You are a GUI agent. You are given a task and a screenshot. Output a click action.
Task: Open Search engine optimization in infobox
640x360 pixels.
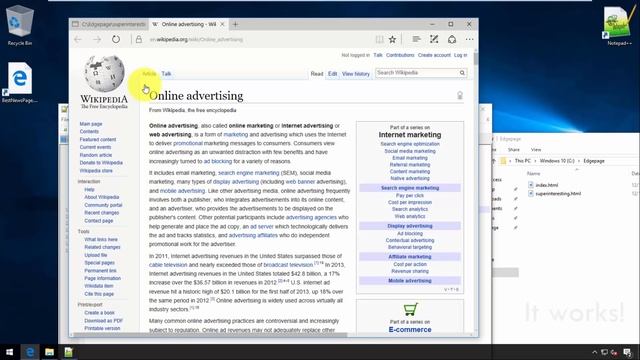(x=410, y=144)
